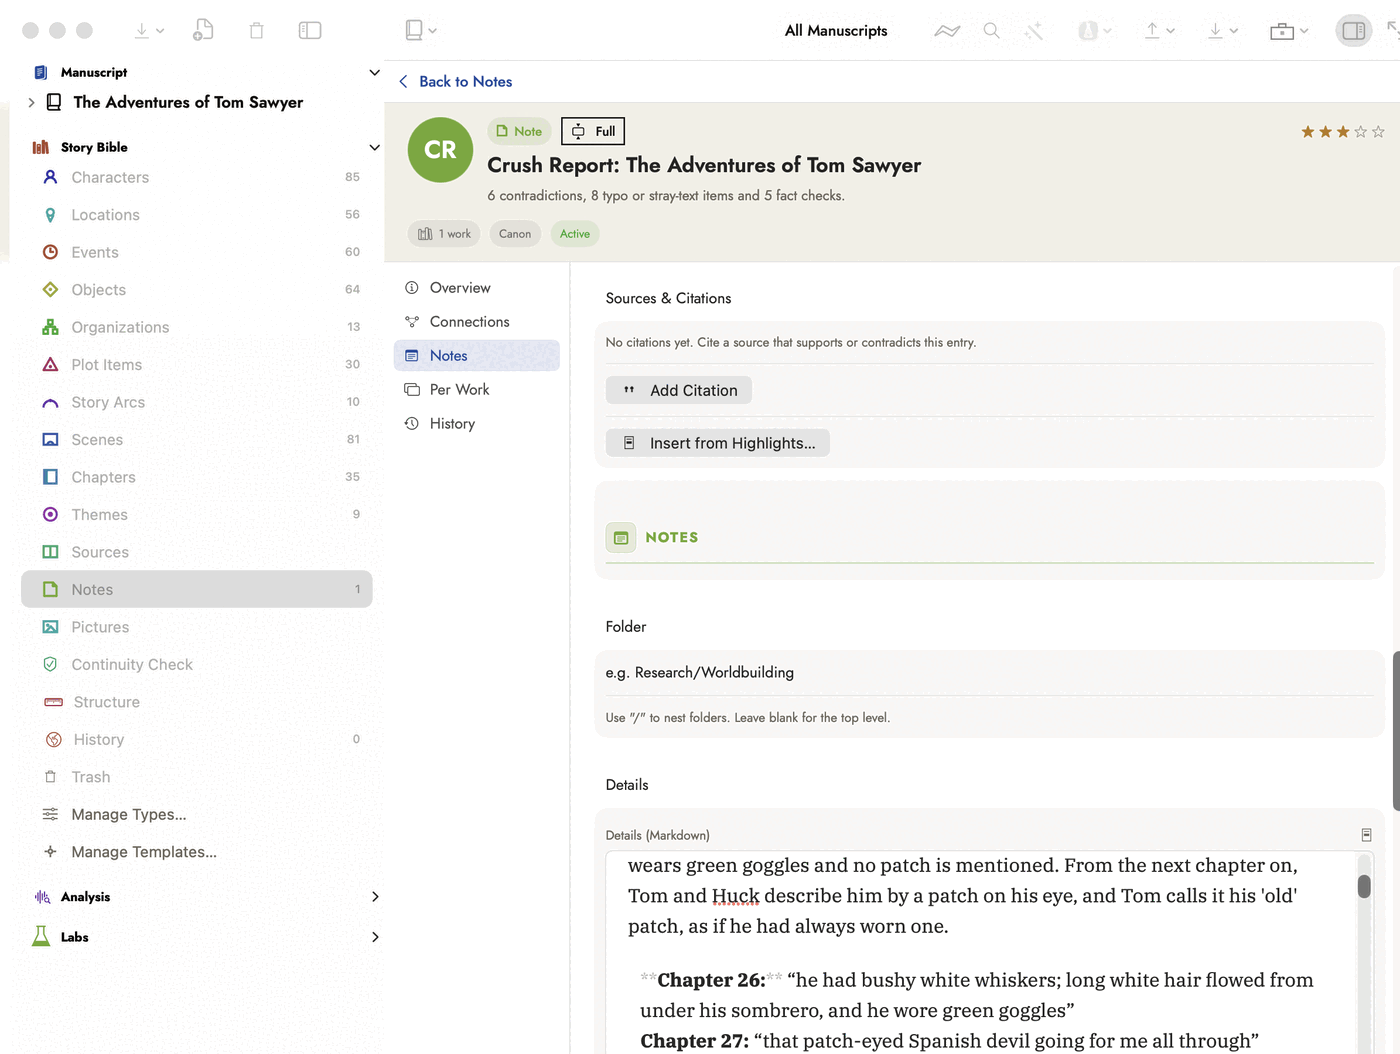Expand The Adventures of Tom Sawyer tree
This screenshot has width=1400, height=1054.
[32, 102]
